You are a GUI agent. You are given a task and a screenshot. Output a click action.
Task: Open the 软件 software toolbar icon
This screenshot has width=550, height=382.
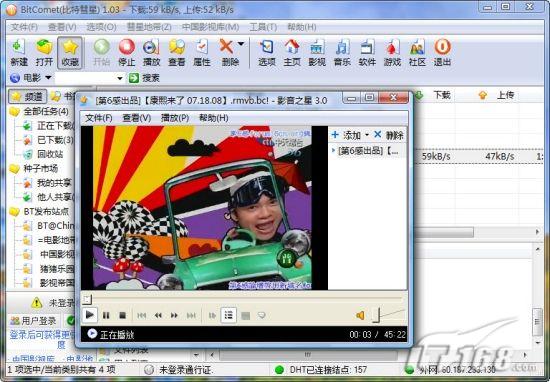[x=367, y=53]
